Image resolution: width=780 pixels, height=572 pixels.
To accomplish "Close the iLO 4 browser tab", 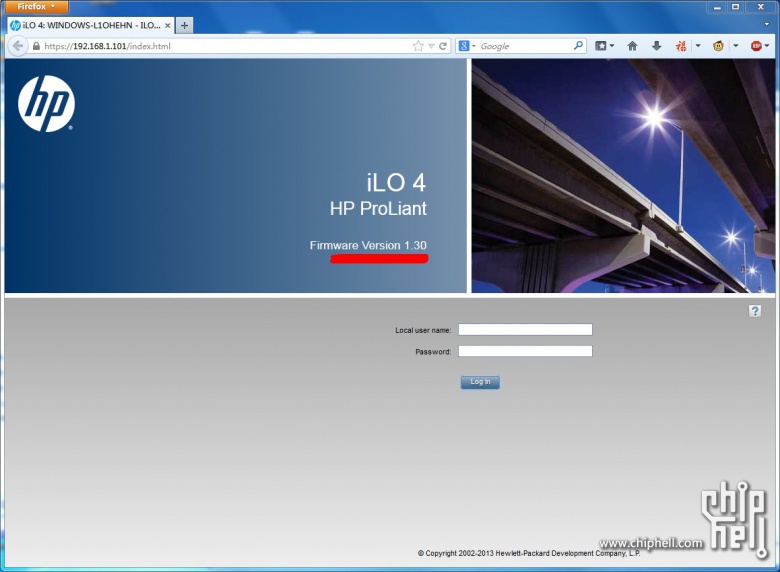I will point(168,25).
